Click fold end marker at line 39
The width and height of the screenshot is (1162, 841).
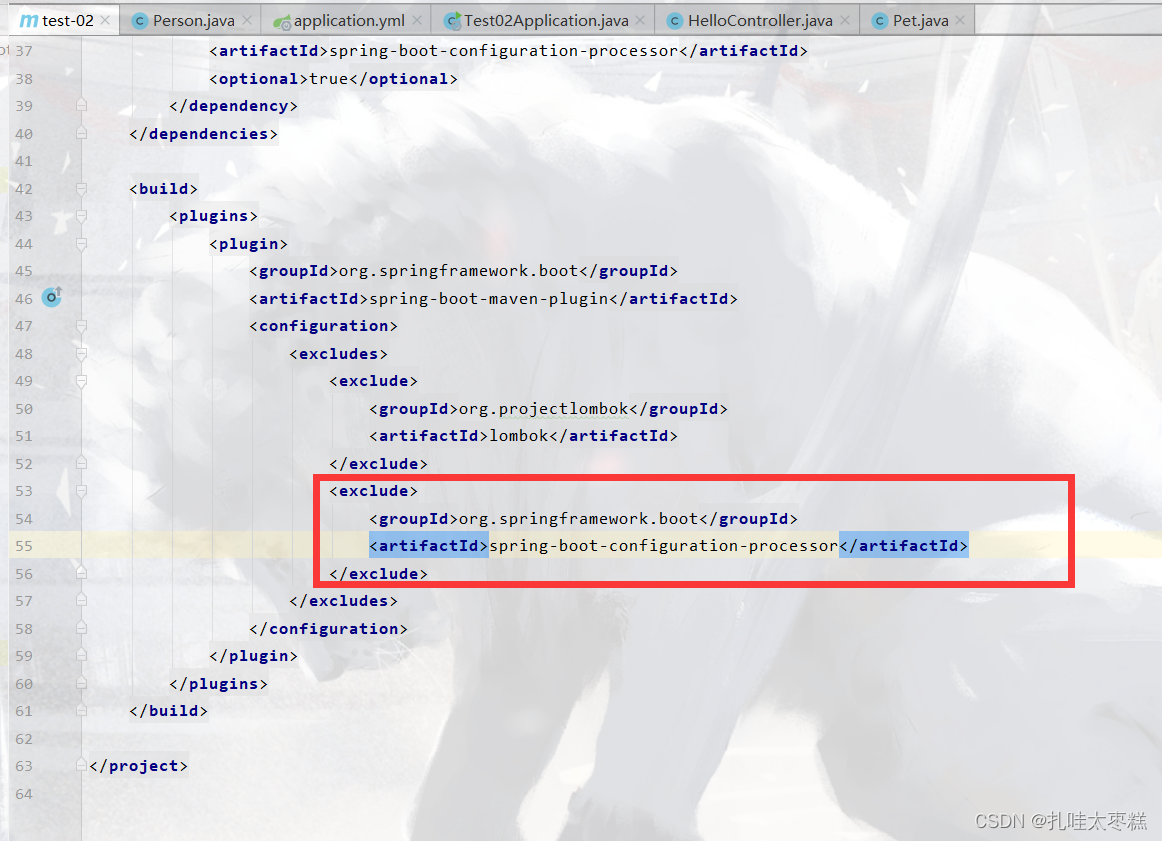82,105
